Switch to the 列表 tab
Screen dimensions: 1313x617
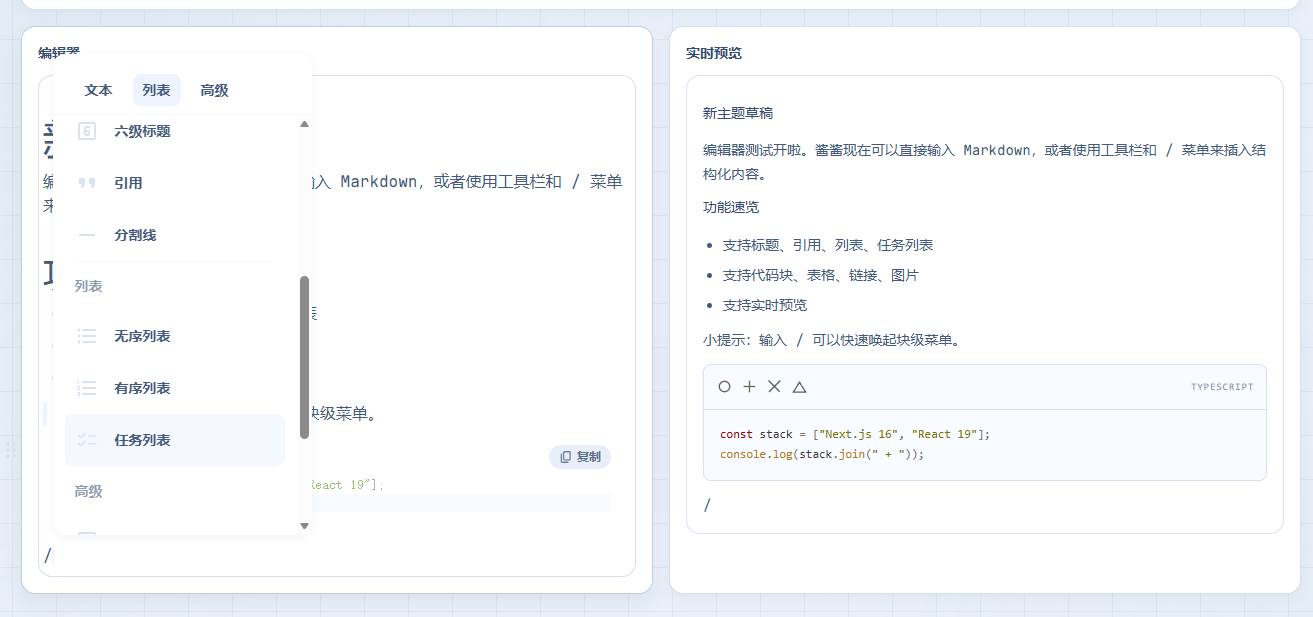click(156, 90)
